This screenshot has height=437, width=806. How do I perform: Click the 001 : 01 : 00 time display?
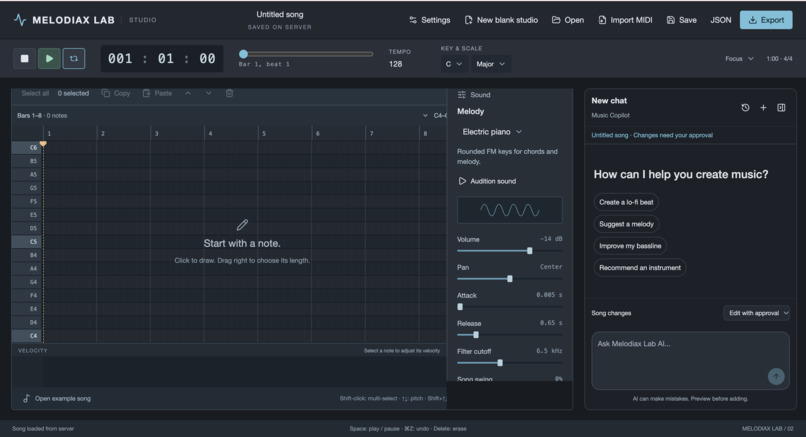(x=161, y=59)
